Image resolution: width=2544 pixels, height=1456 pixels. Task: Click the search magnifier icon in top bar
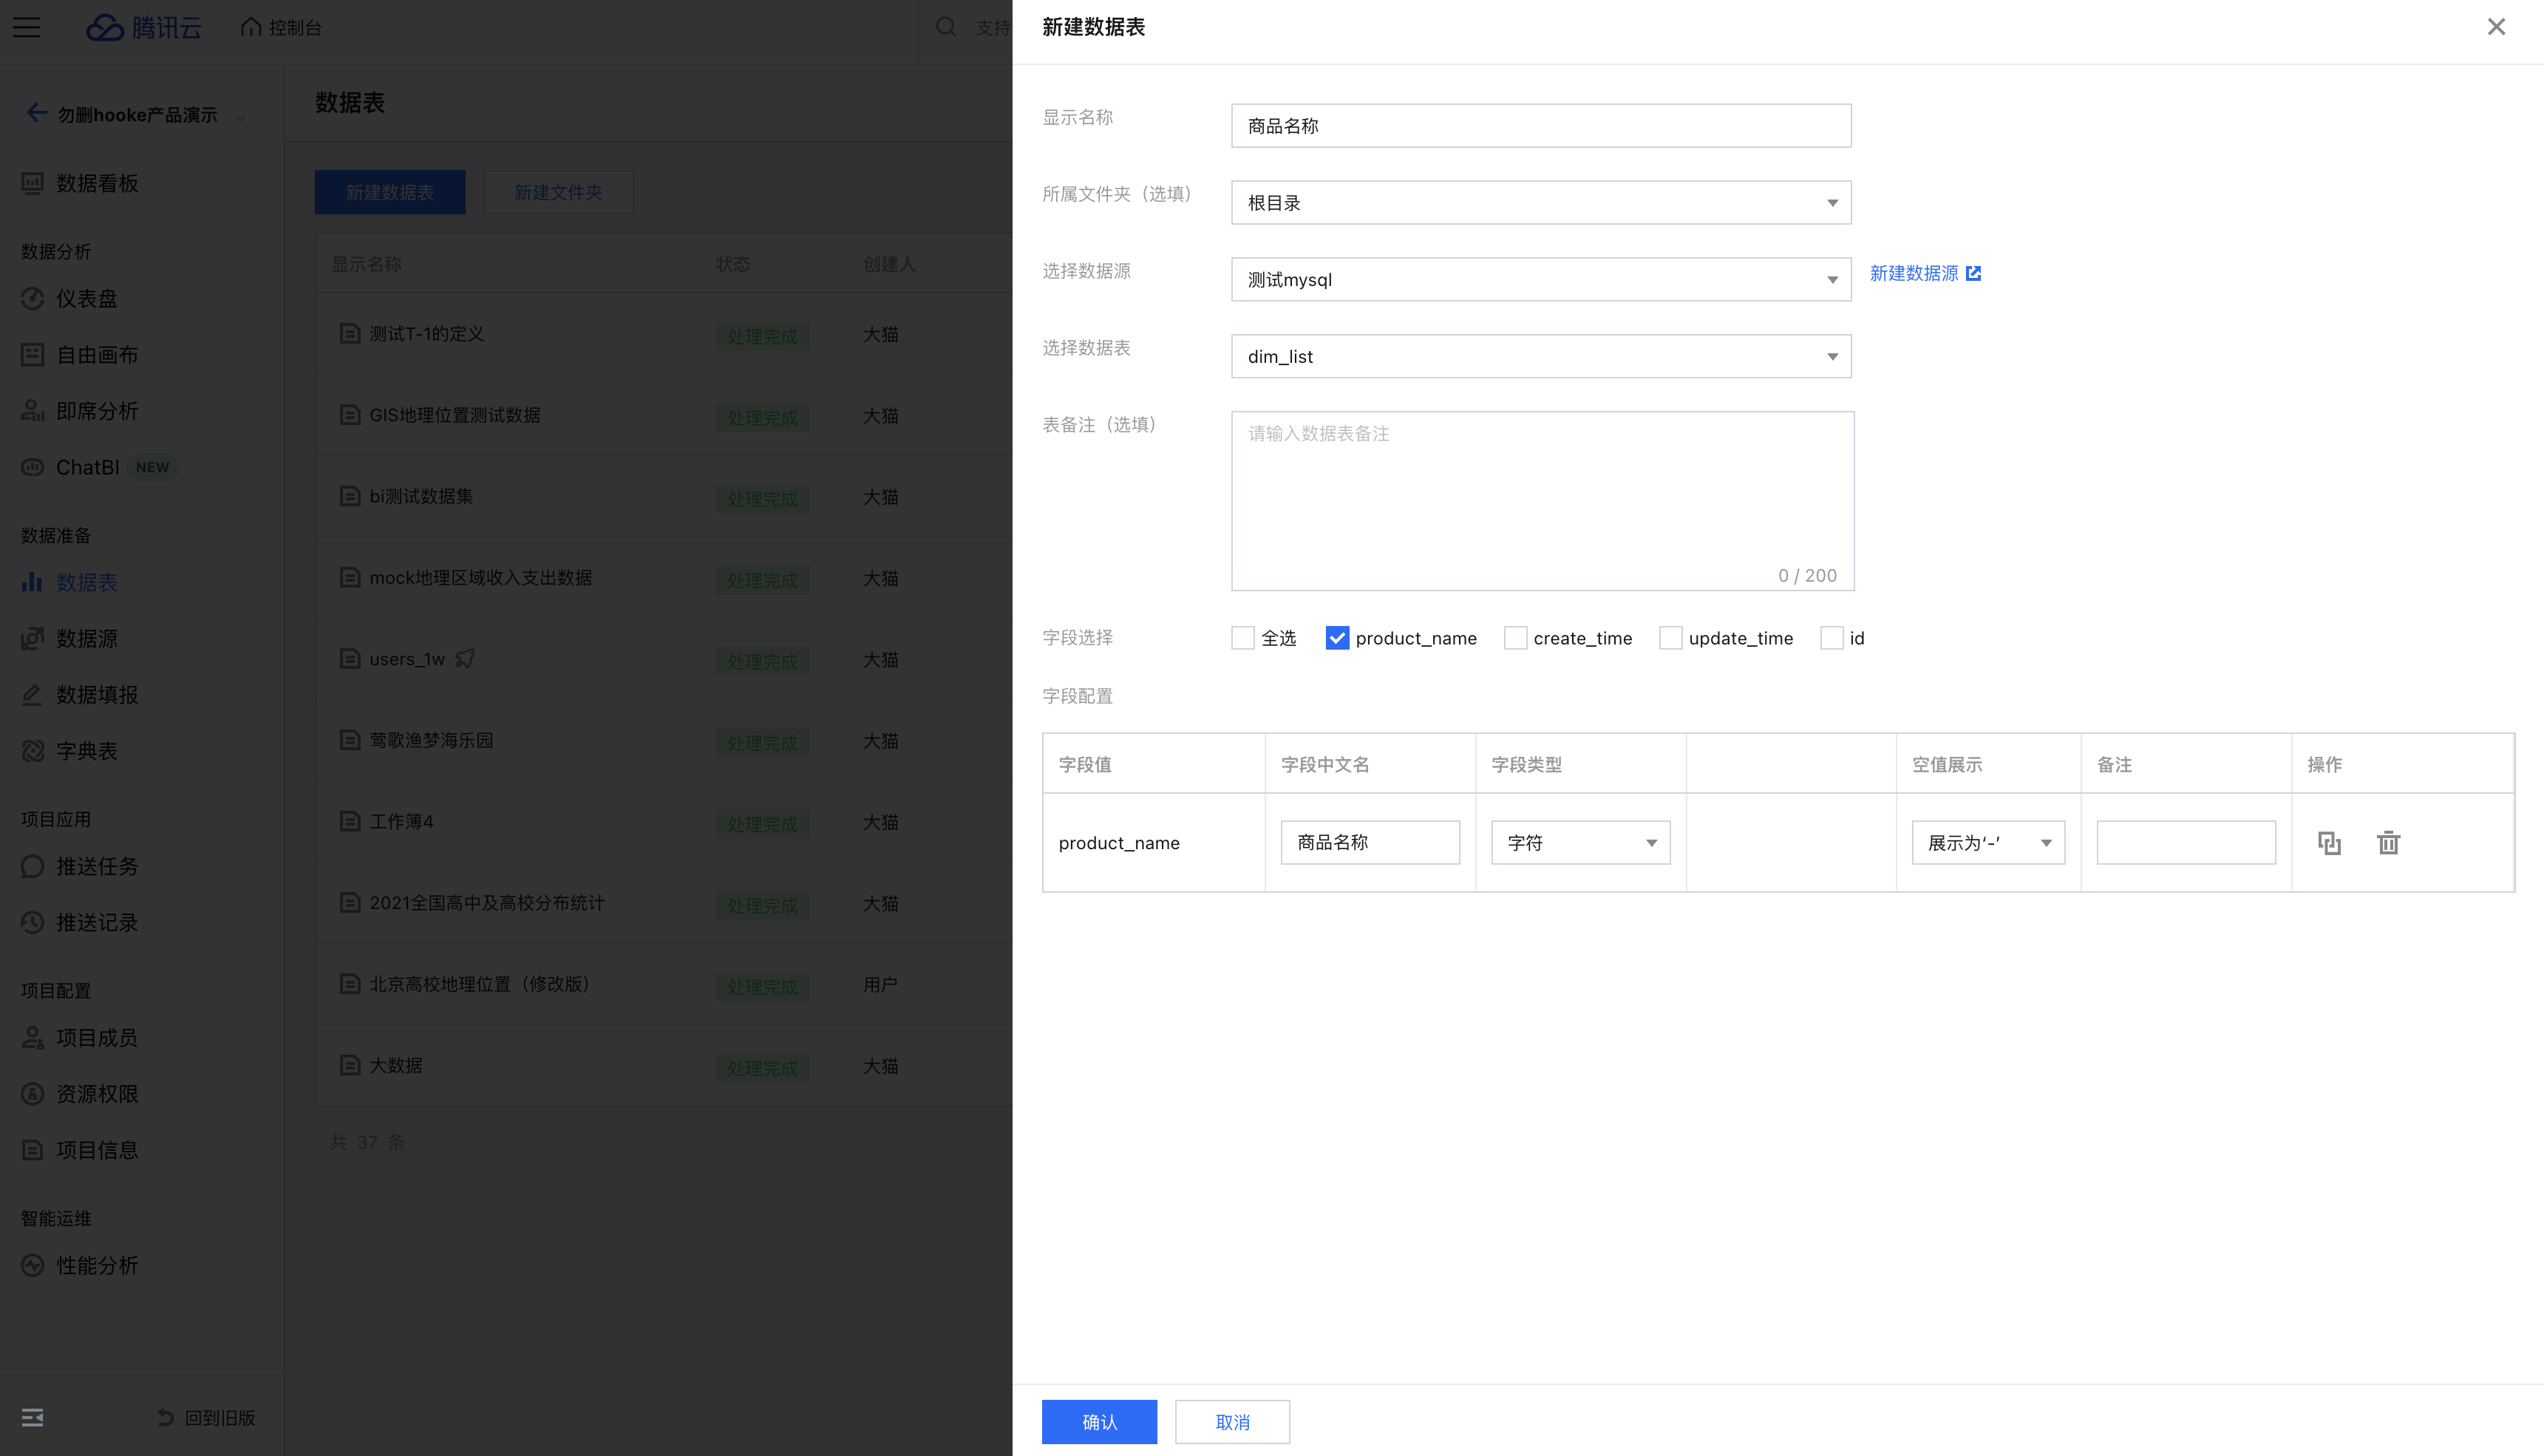tap(945, 27)
